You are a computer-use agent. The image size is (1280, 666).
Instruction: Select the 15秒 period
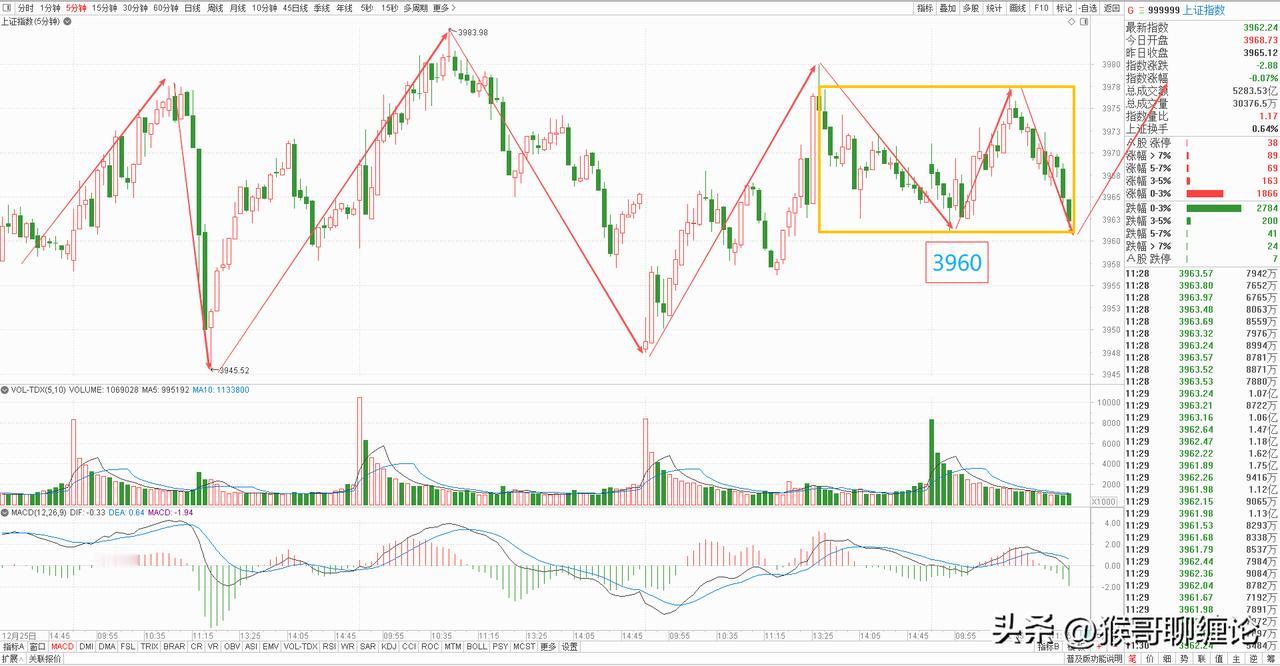tap(389, 8)
